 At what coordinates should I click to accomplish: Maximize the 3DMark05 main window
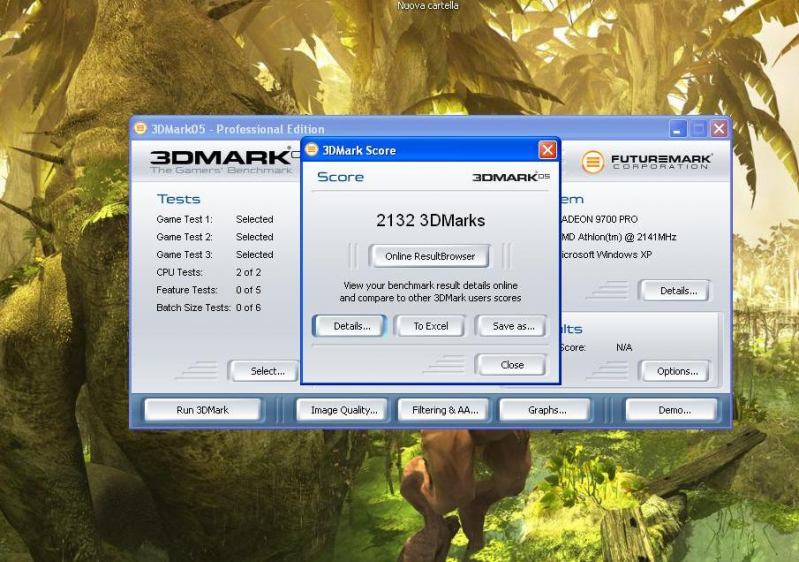pos(698,129)
